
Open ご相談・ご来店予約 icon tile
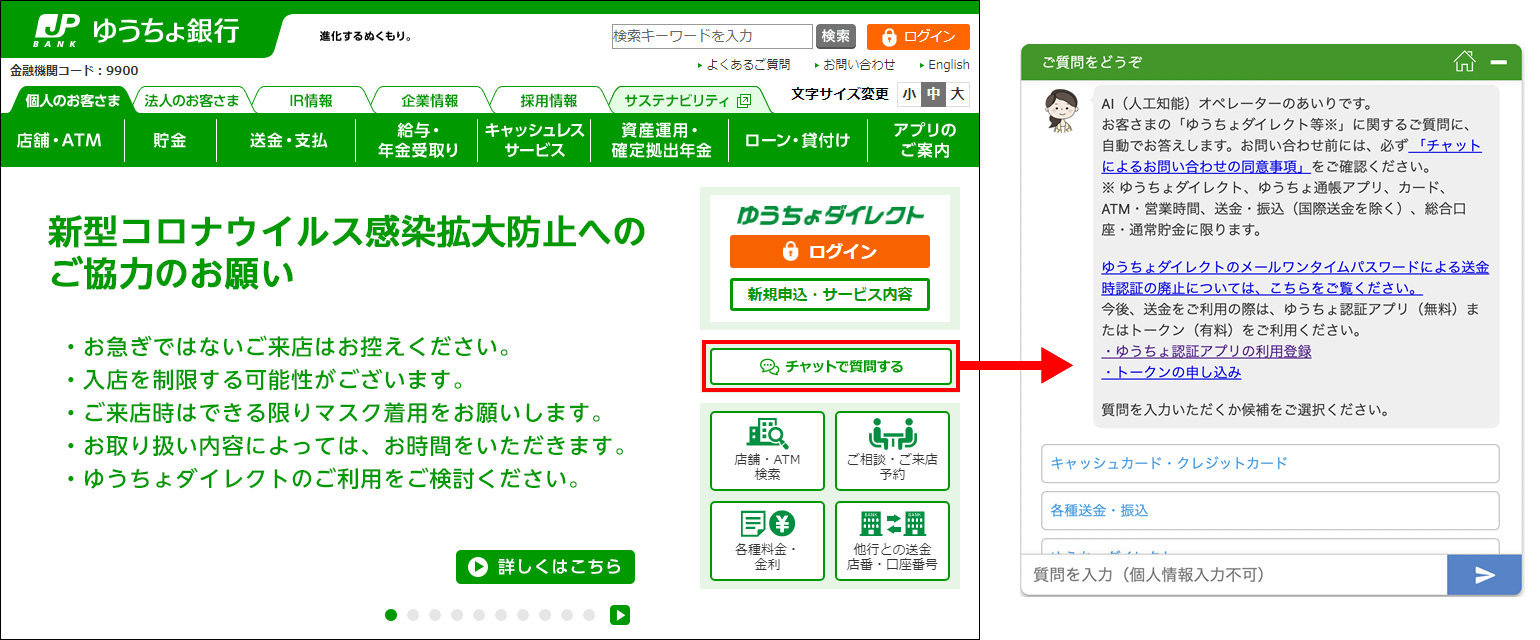pos(892,451)
